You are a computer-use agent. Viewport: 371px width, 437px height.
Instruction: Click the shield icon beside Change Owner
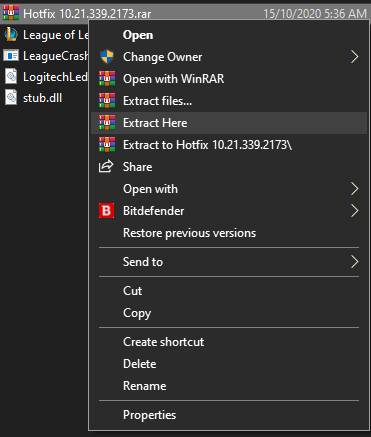[x=107, y=57]
